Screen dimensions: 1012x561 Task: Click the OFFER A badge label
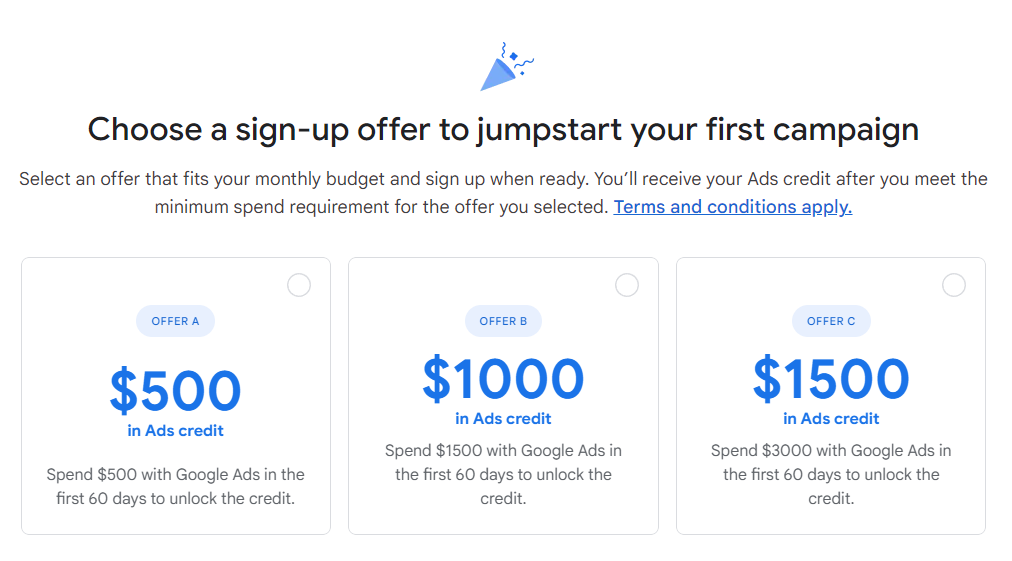[x=176, y=321]
